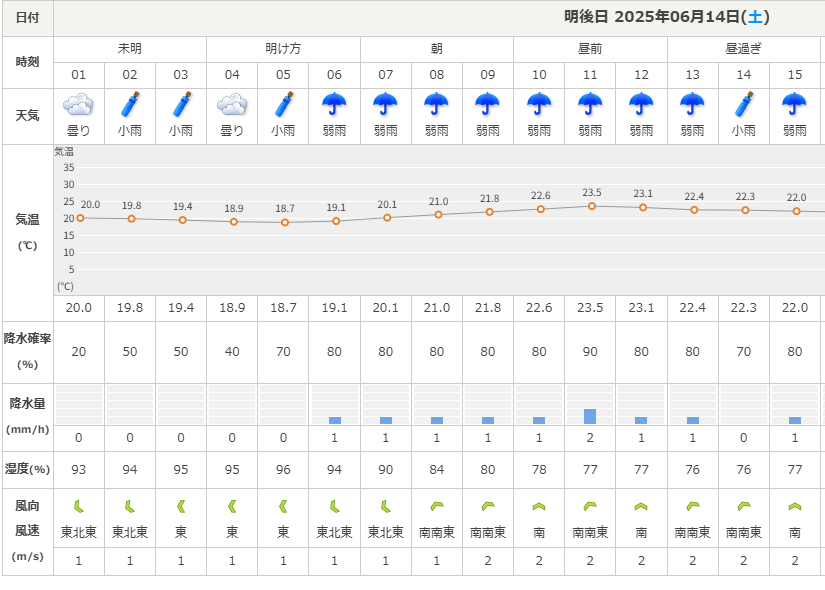Click the blue umbrella icon at 06 hour
Image resolution: width=825 pixels, height=590 pixels.
335,104
